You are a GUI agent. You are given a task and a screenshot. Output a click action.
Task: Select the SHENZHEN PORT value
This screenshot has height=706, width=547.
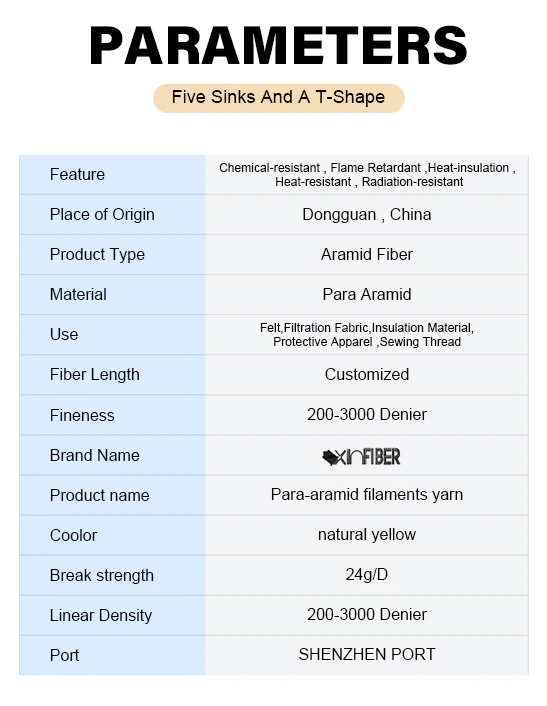366,654
